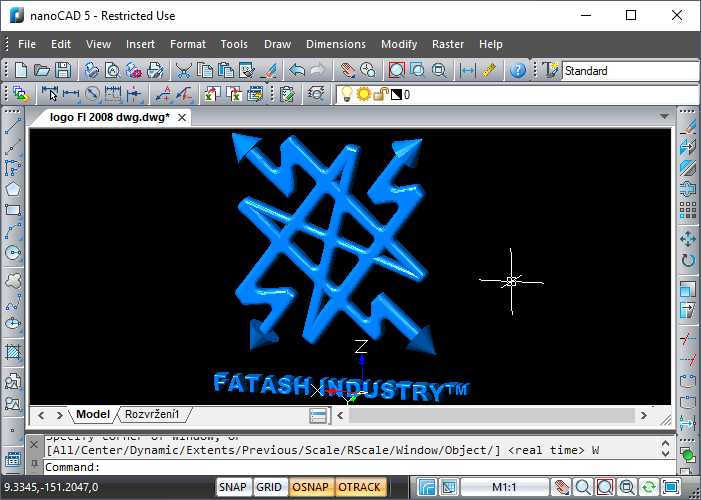Select the Hatch tool

point(13,352)
